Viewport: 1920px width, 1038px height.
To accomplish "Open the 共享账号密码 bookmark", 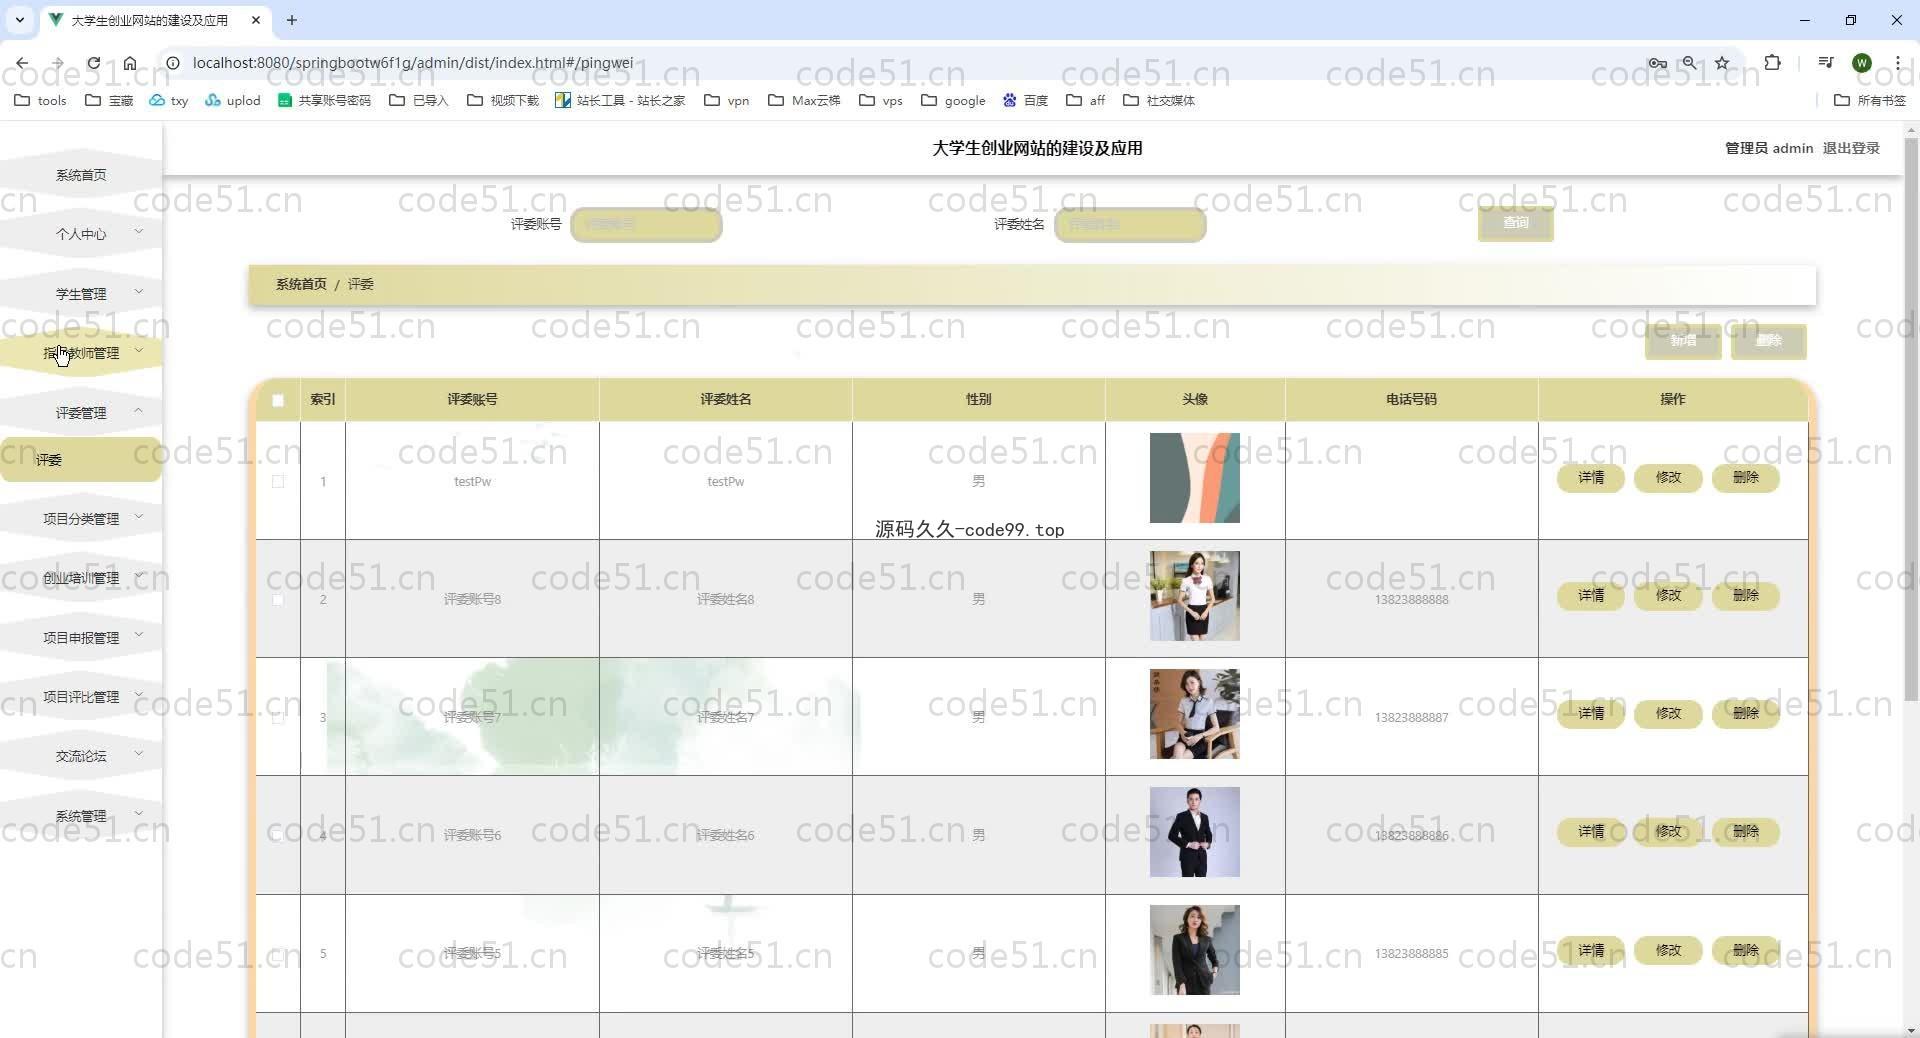I will click(324, 100).
